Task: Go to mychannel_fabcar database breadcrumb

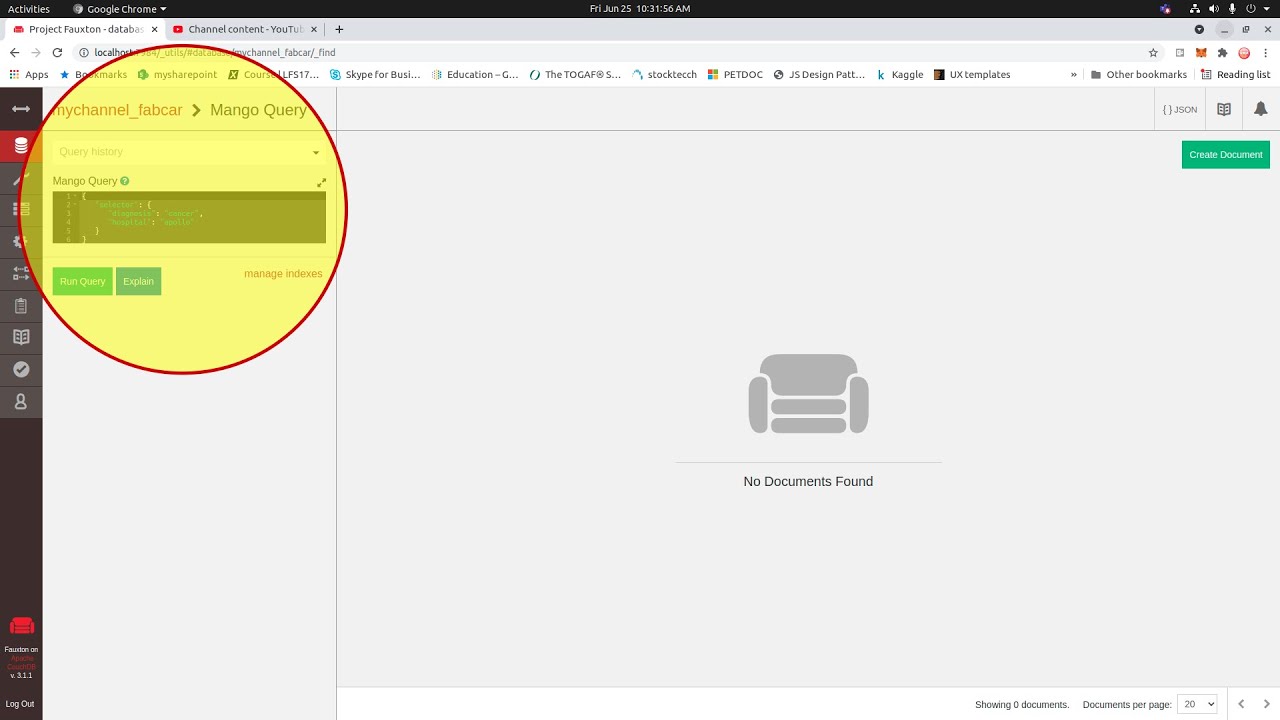Action: pos(118,110)
